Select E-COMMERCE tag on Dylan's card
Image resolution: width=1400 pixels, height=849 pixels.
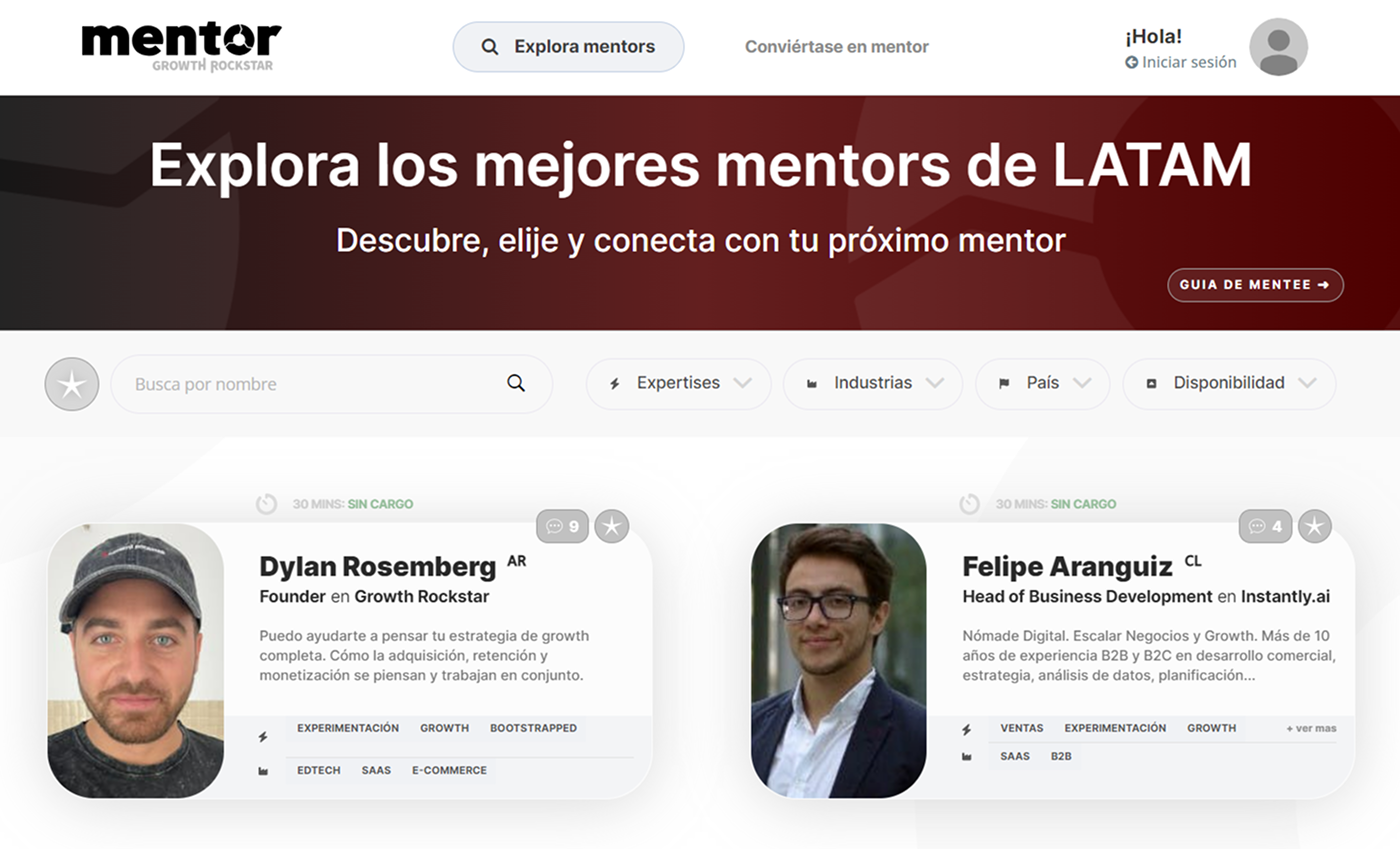pos(449,770)
